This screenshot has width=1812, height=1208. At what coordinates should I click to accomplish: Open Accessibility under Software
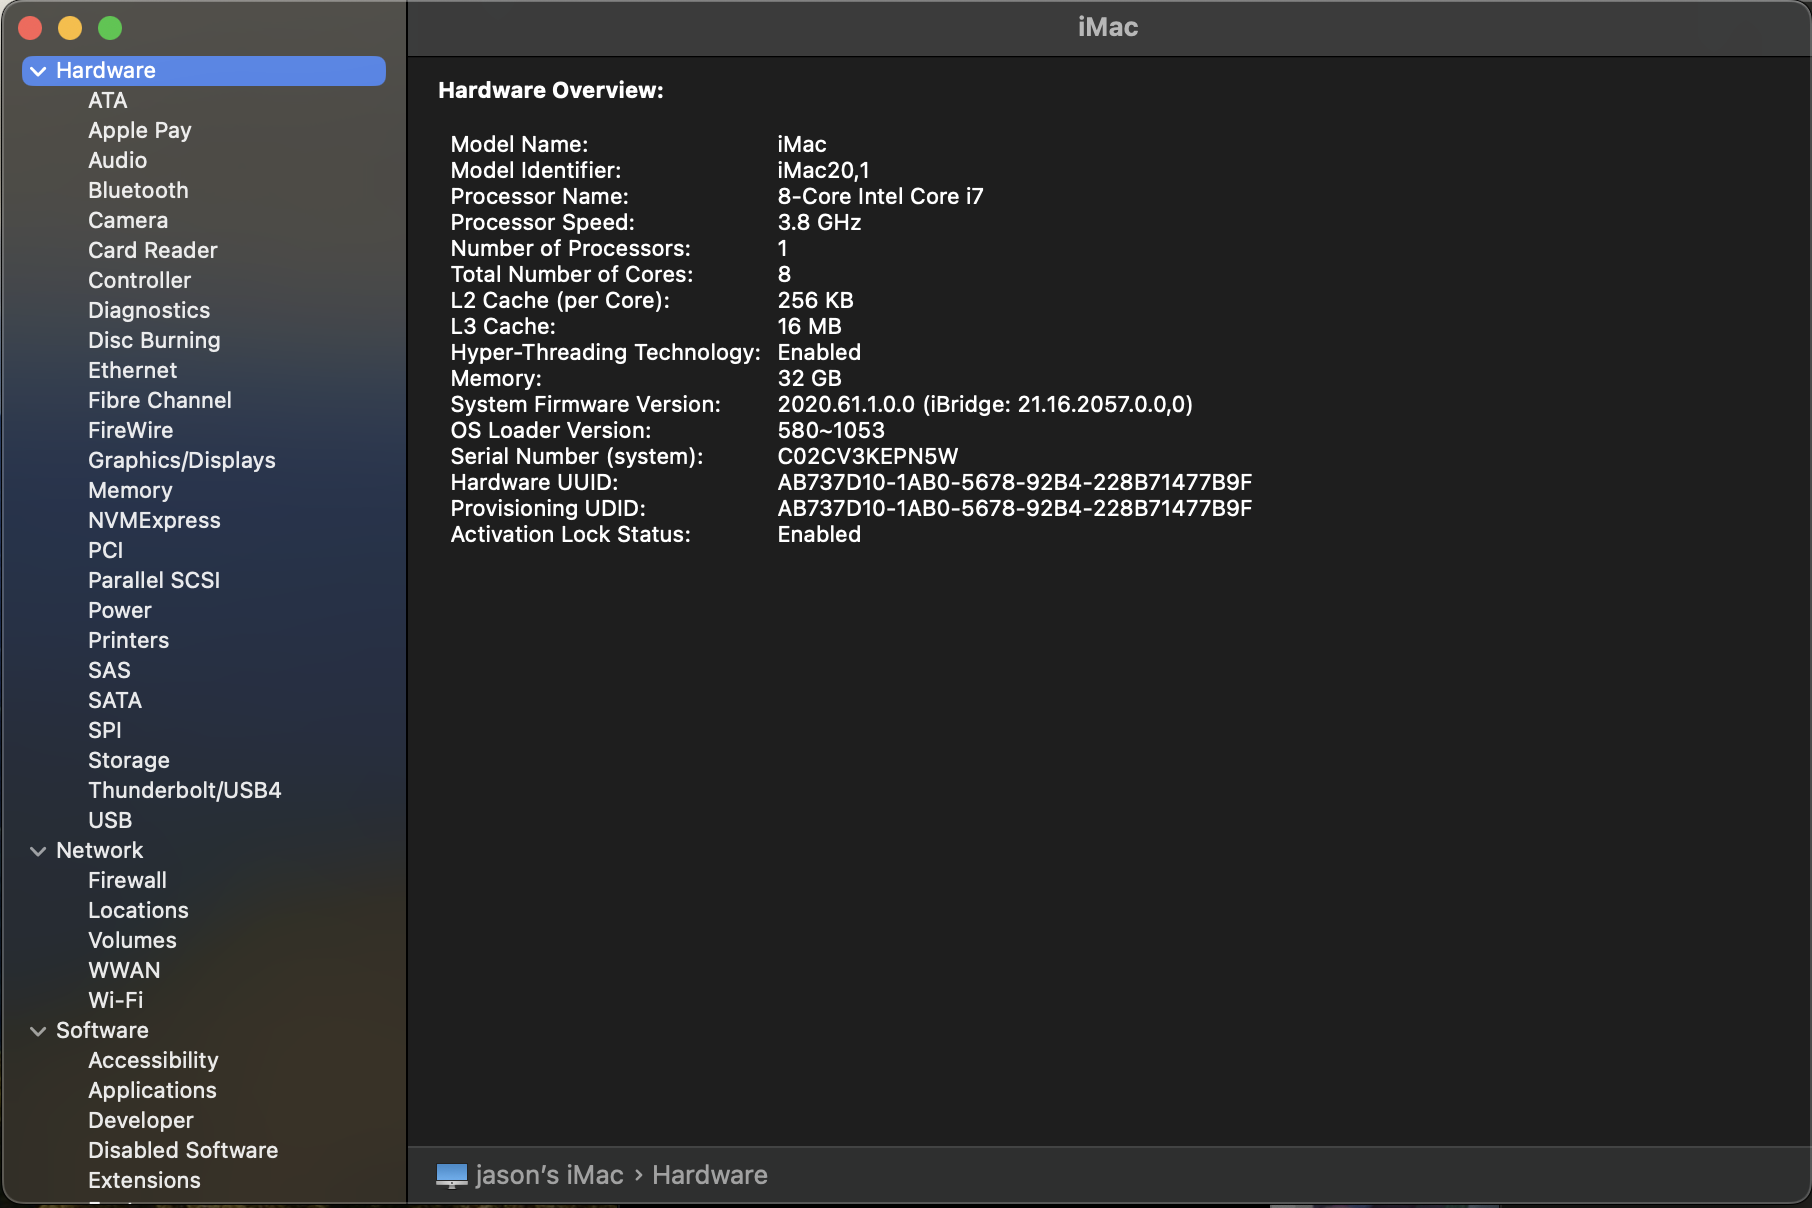click(x=153, y=1061)
